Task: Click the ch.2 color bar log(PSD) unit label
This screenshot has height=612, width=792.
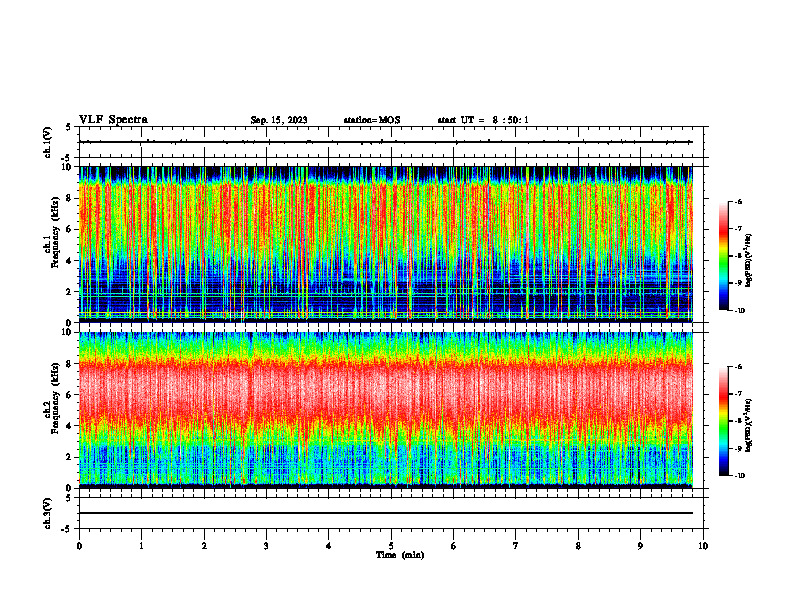Action: coord(749,425)
